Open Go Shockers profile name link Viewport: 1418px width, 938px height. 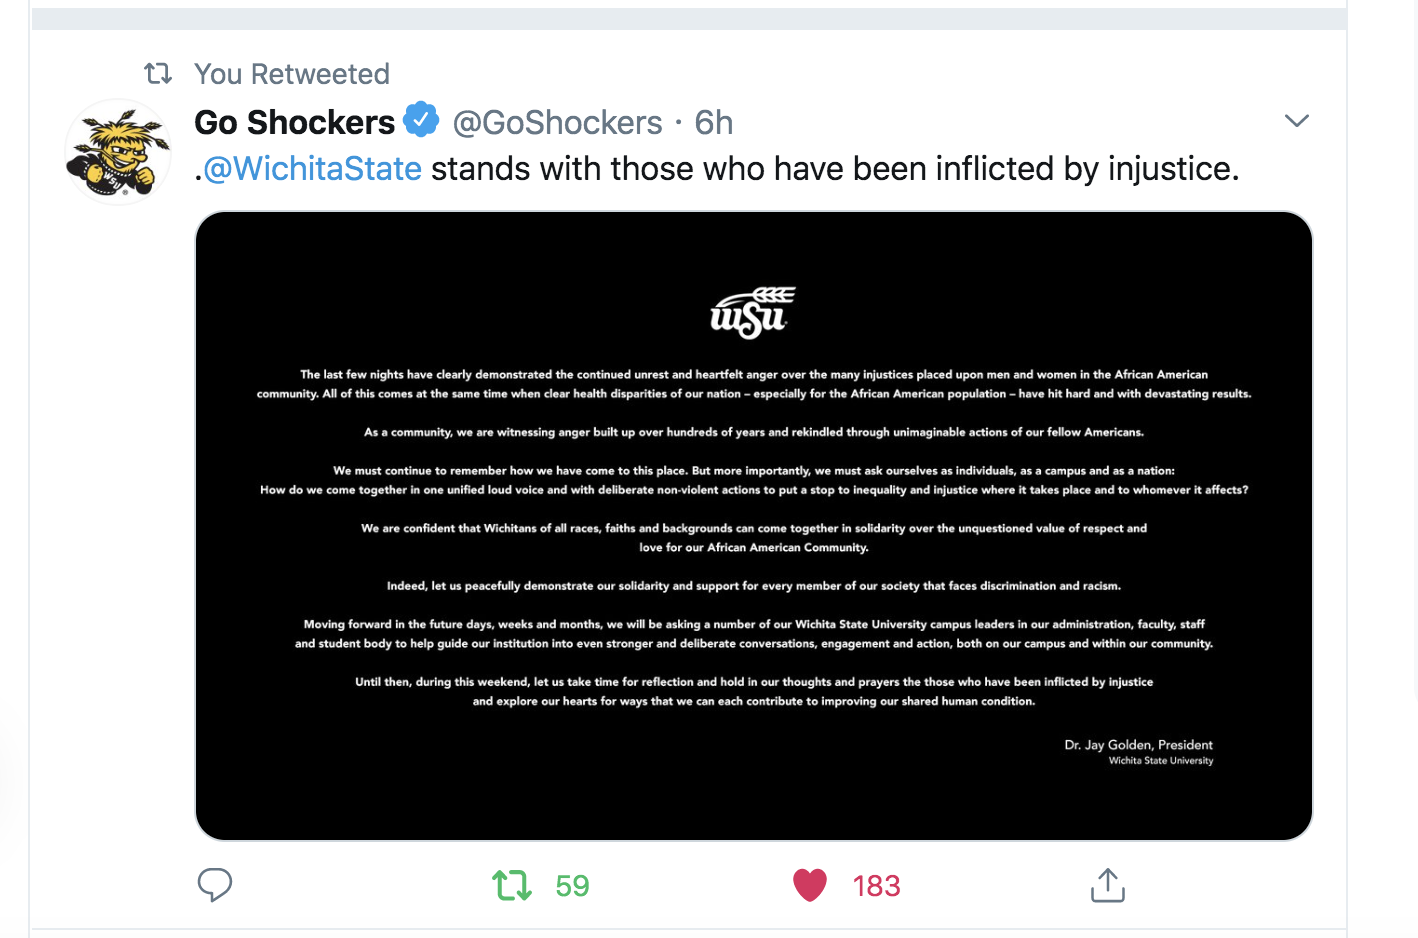coord(295,122)
